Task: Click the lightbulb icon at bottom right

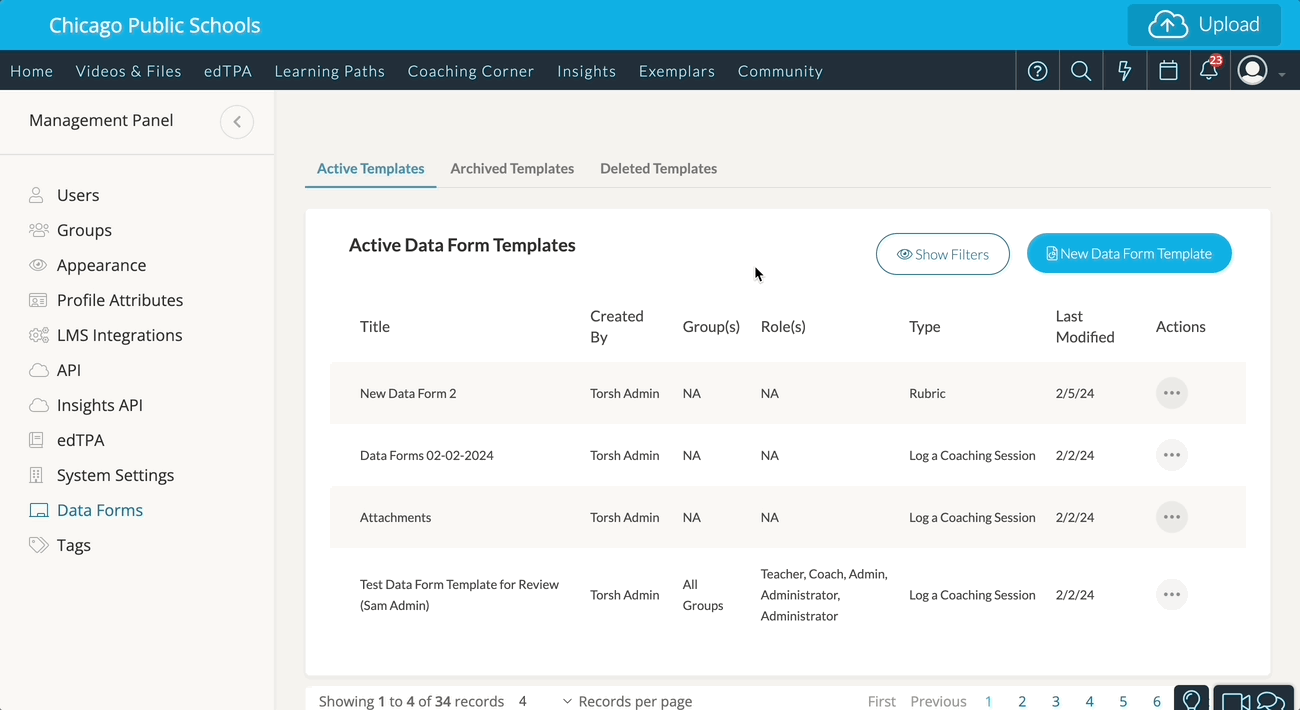Action: pos(1192,699)
